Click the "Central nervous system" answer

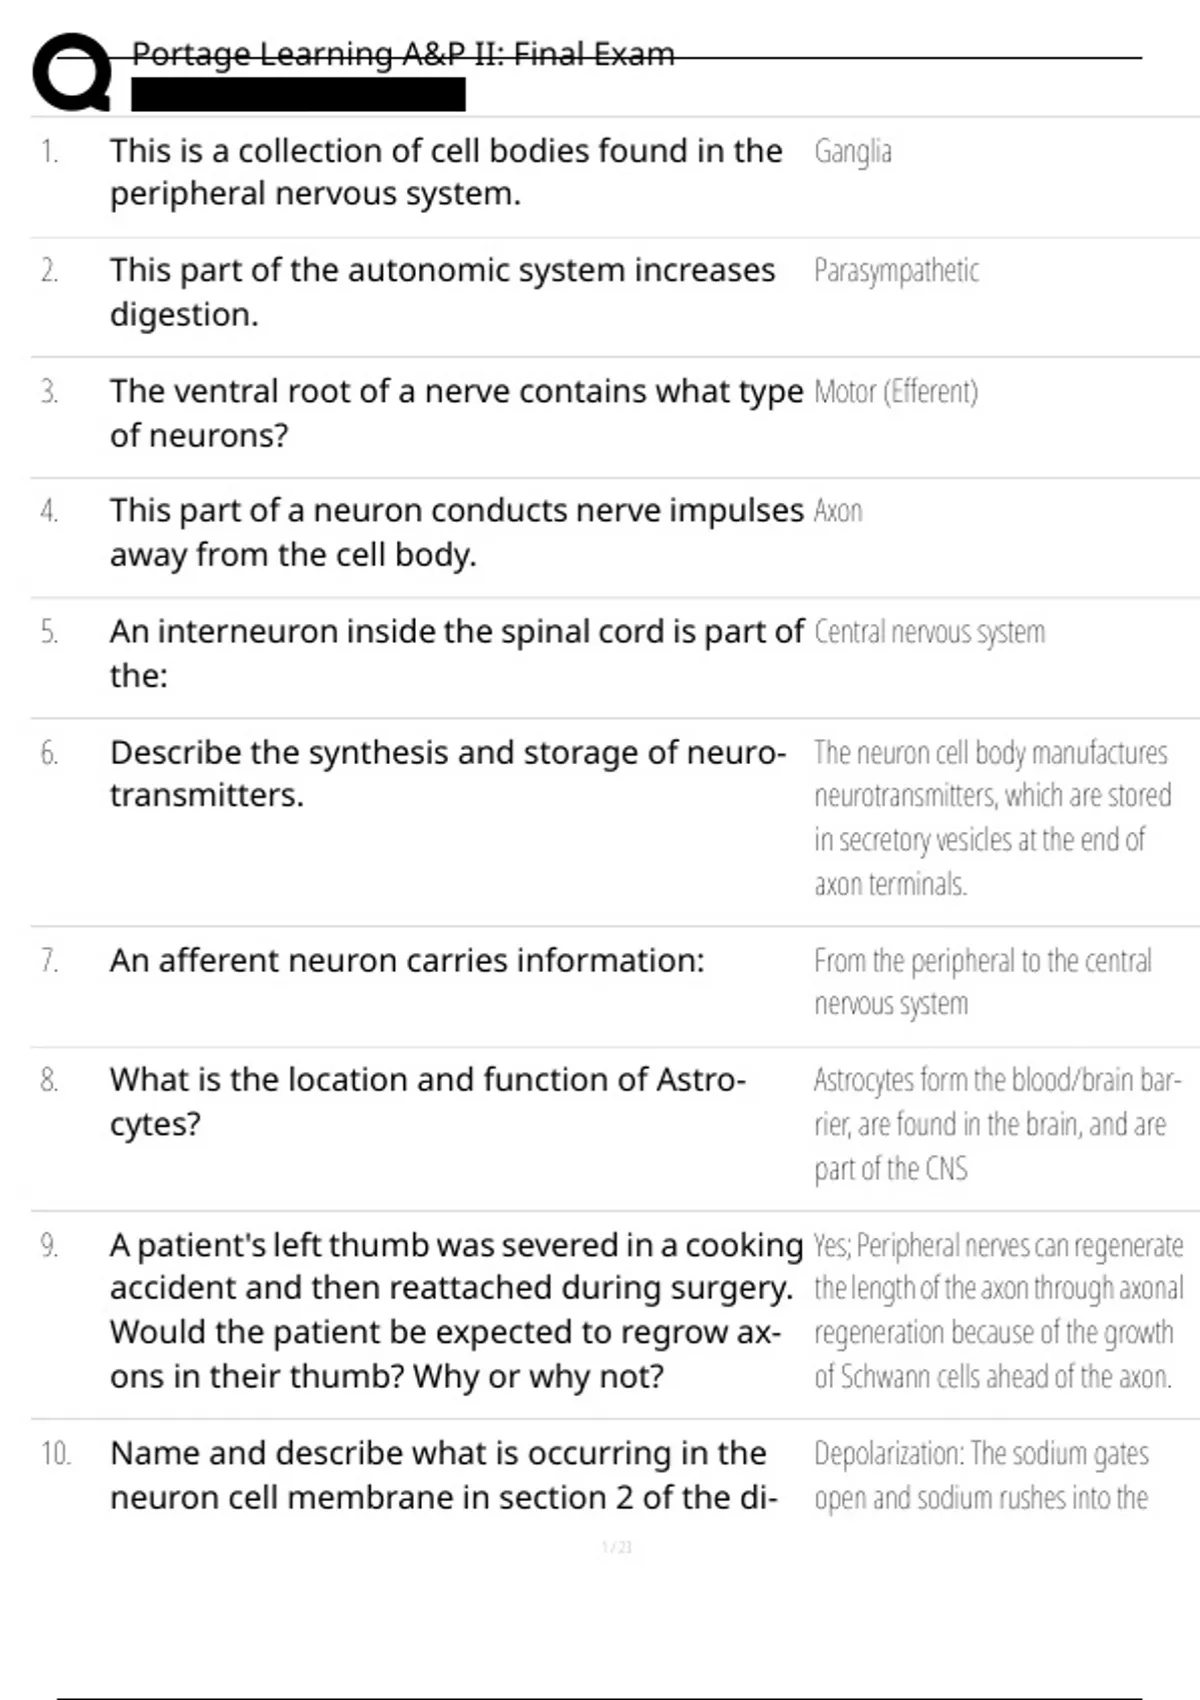(x=929, y=632)
